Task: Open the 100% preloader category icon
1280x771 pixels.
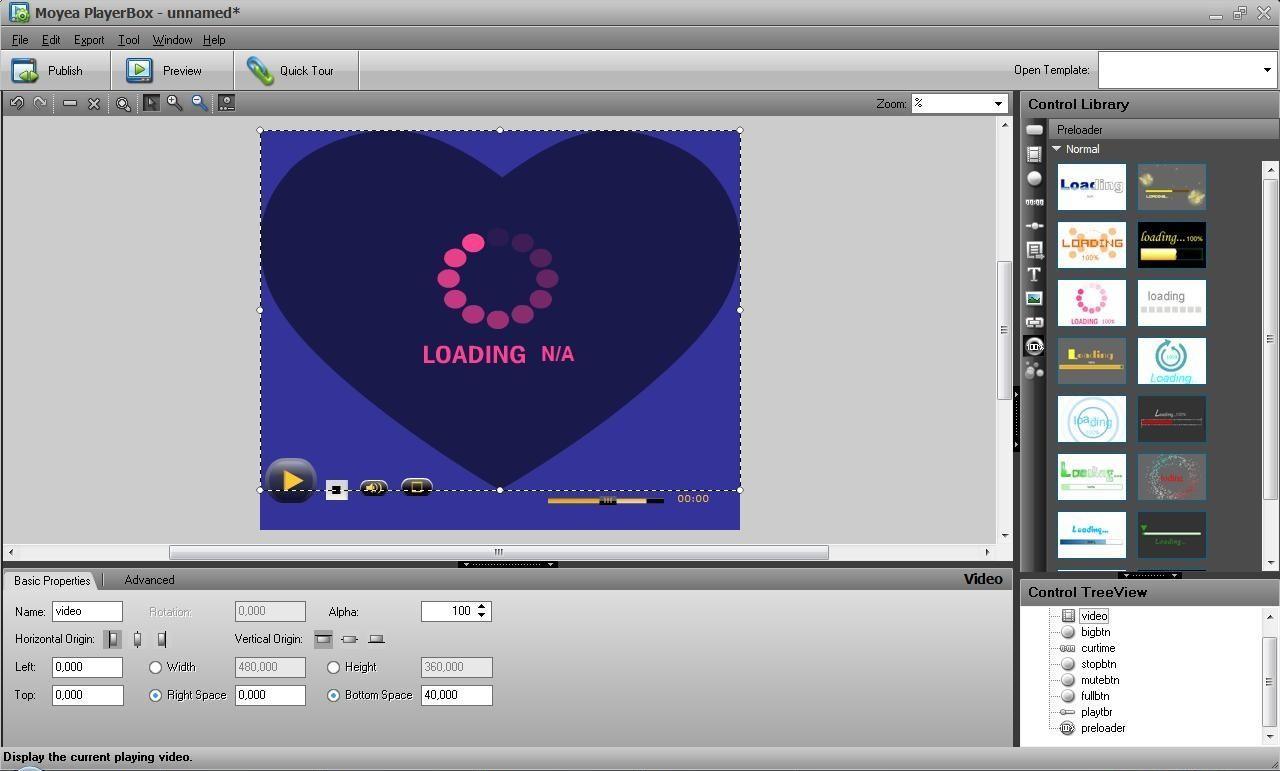Action: pos(1034,346)
